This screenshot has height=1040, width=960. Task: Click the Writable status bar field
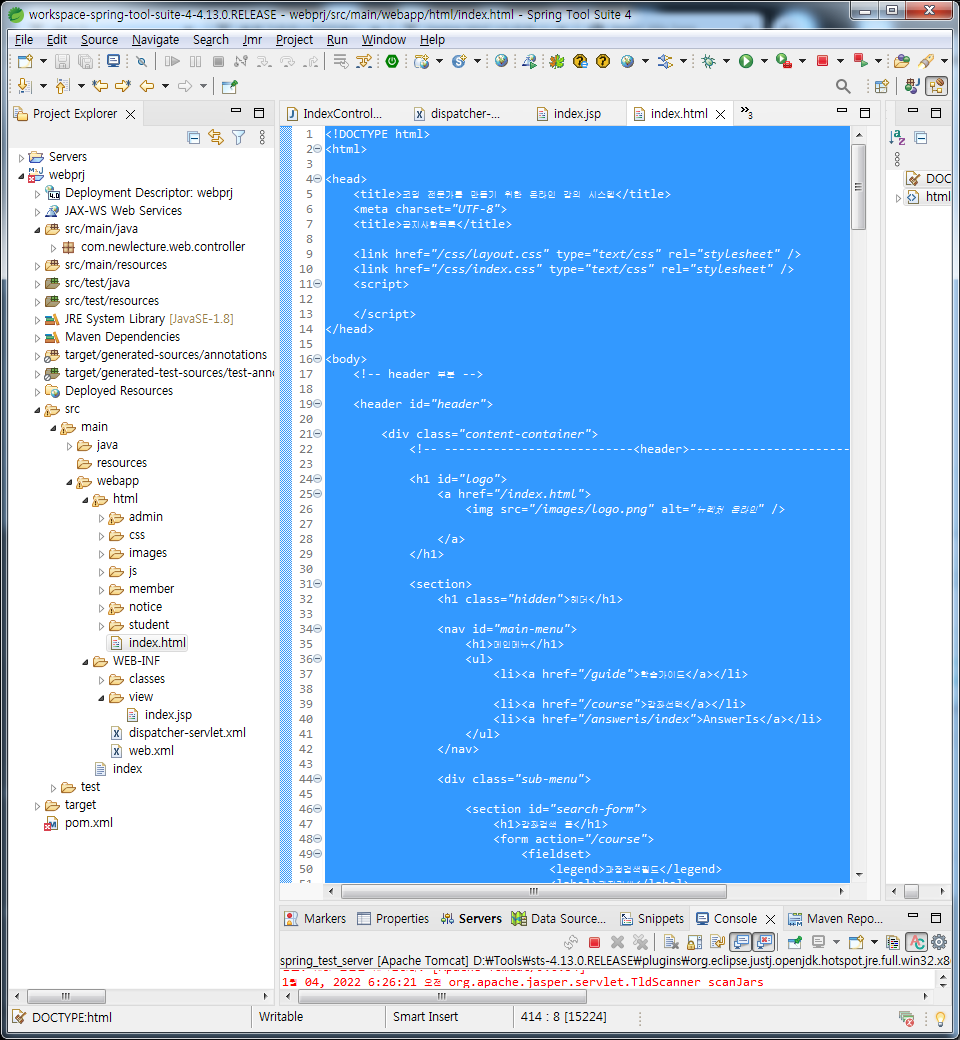(281, 1017)
